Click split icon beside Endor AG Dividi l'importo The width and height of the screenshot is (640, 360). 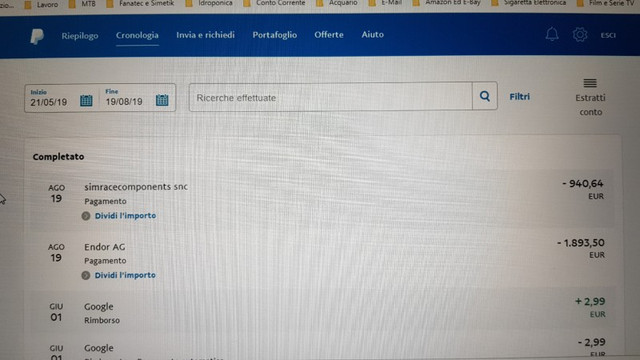(x=85, y=276)
